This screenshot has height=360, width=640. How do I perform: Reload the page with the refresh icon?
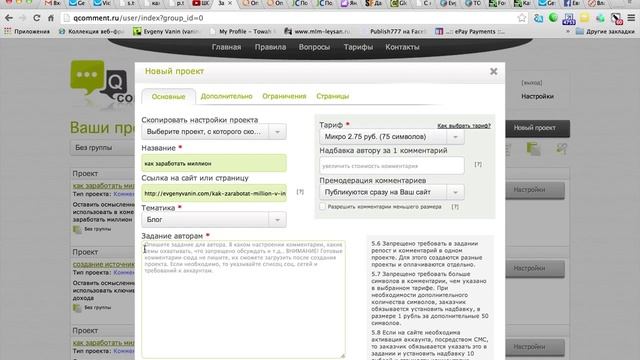coord(36,18)
